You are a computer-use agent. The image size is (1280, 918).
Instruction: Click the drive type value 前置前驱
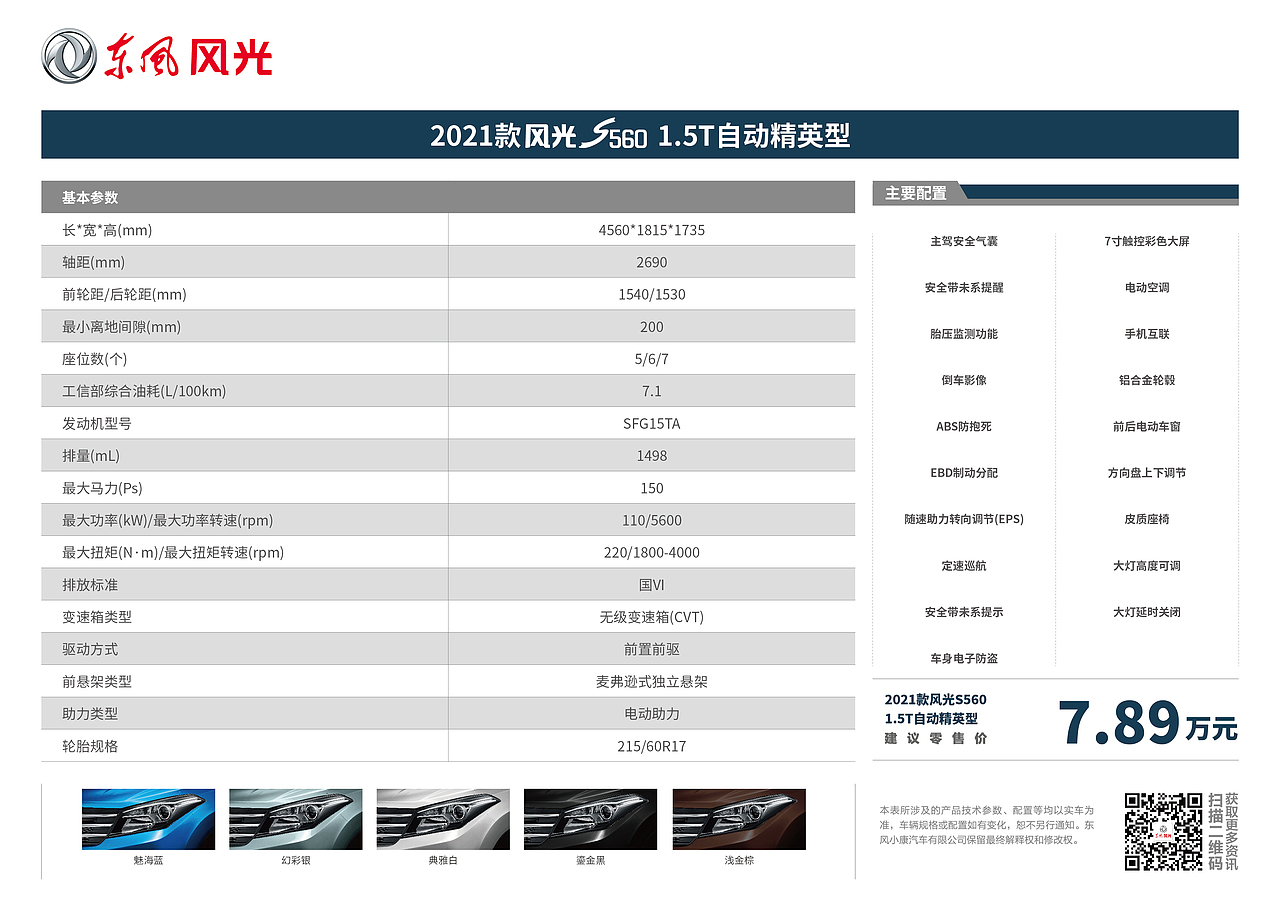tap(652, 650)
